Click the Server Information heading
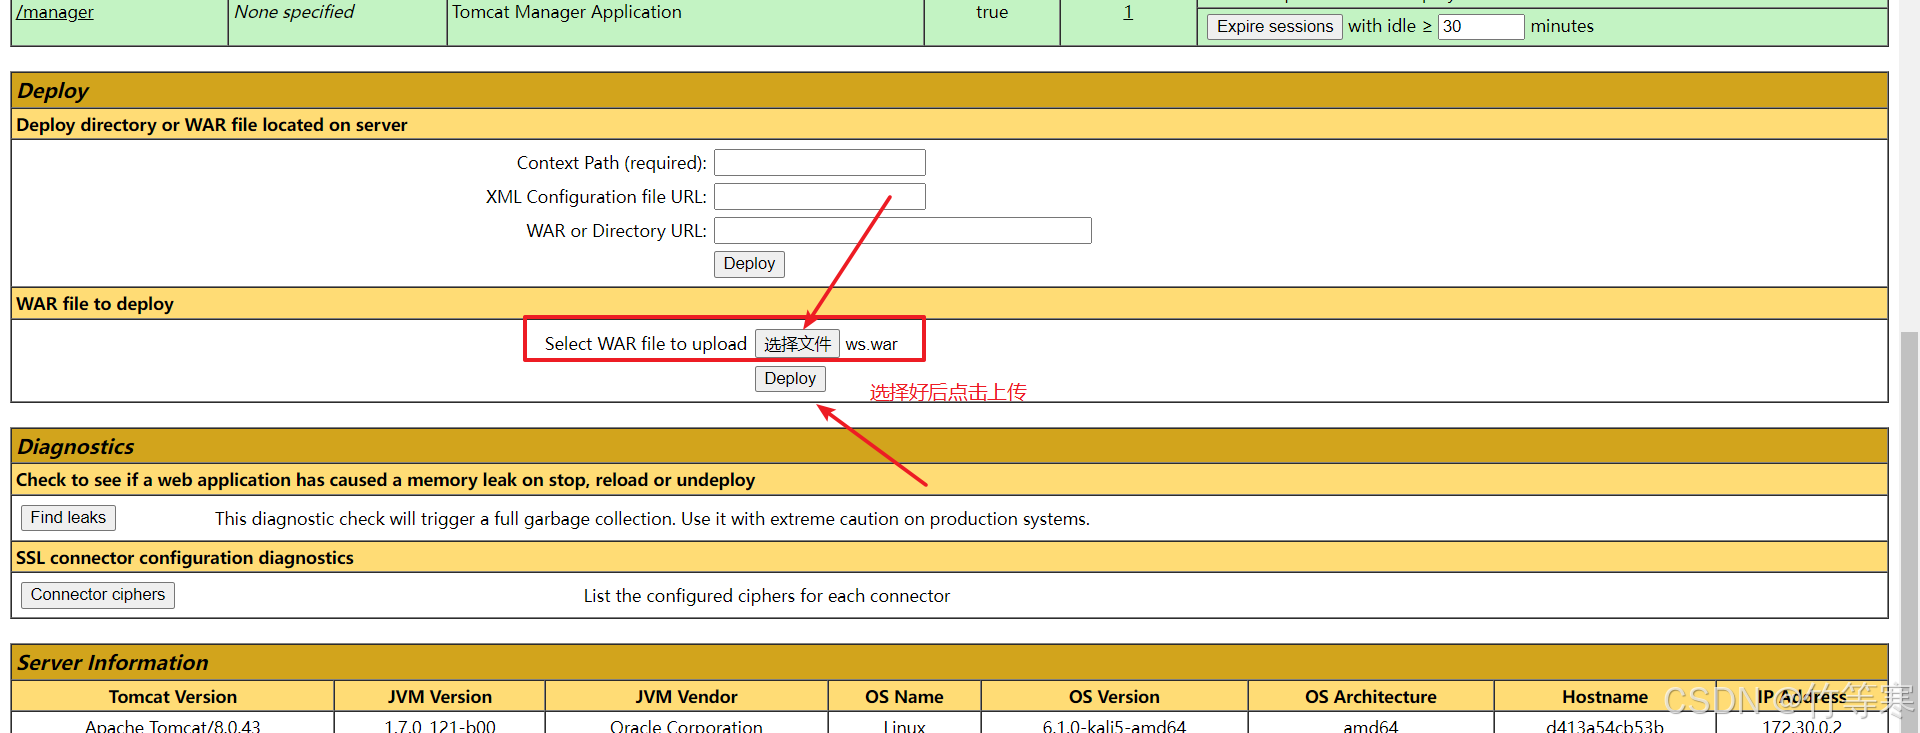 click(x=113, y=663)
